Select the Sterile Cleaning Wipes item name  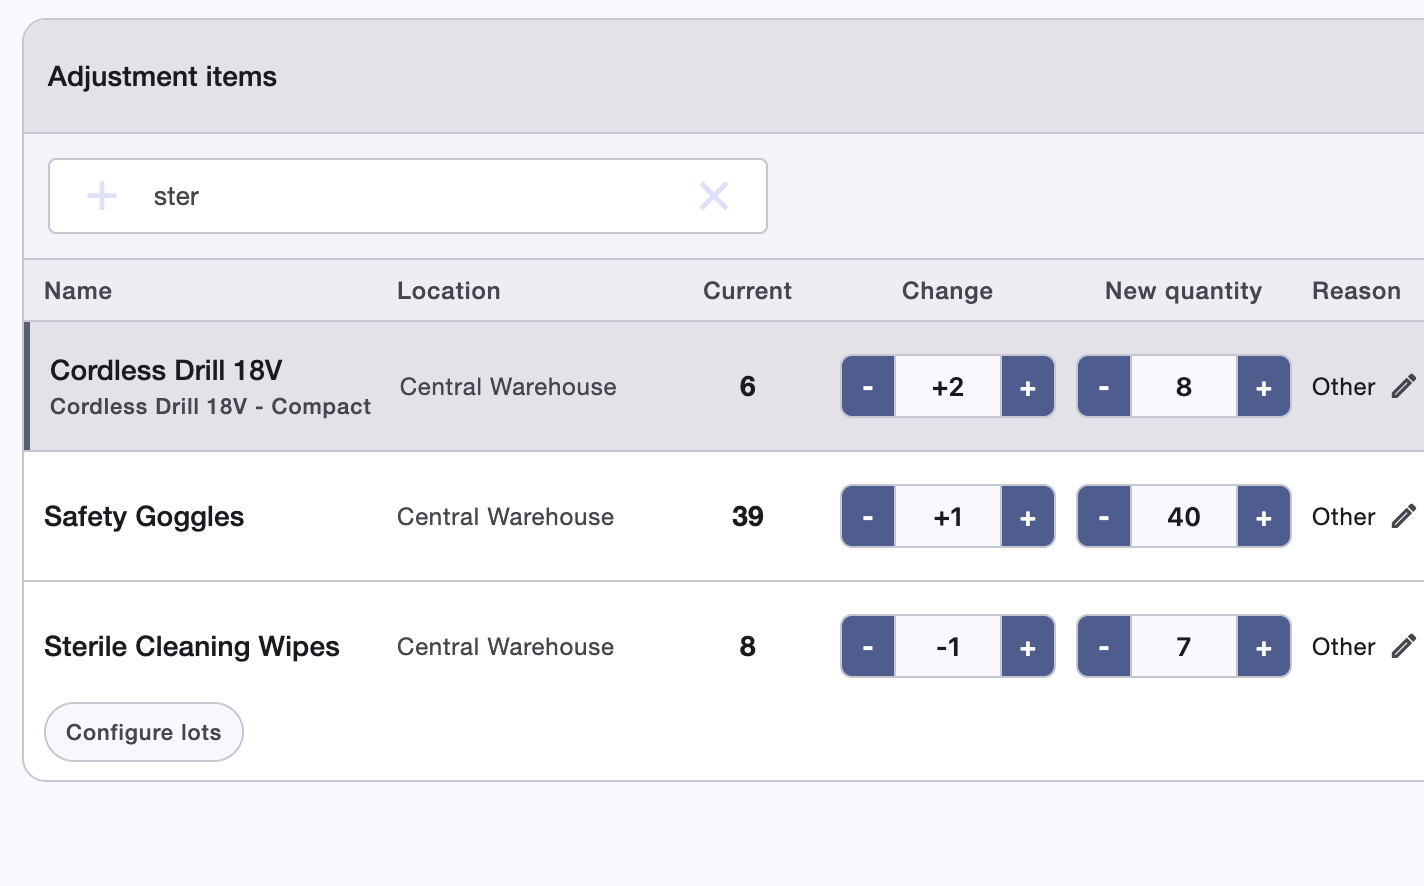point(192,647)
